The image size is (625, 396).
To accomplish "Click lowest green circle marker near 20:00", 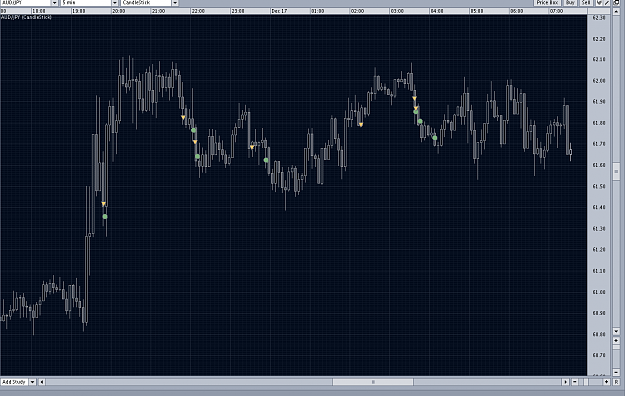I will [105, 217].
